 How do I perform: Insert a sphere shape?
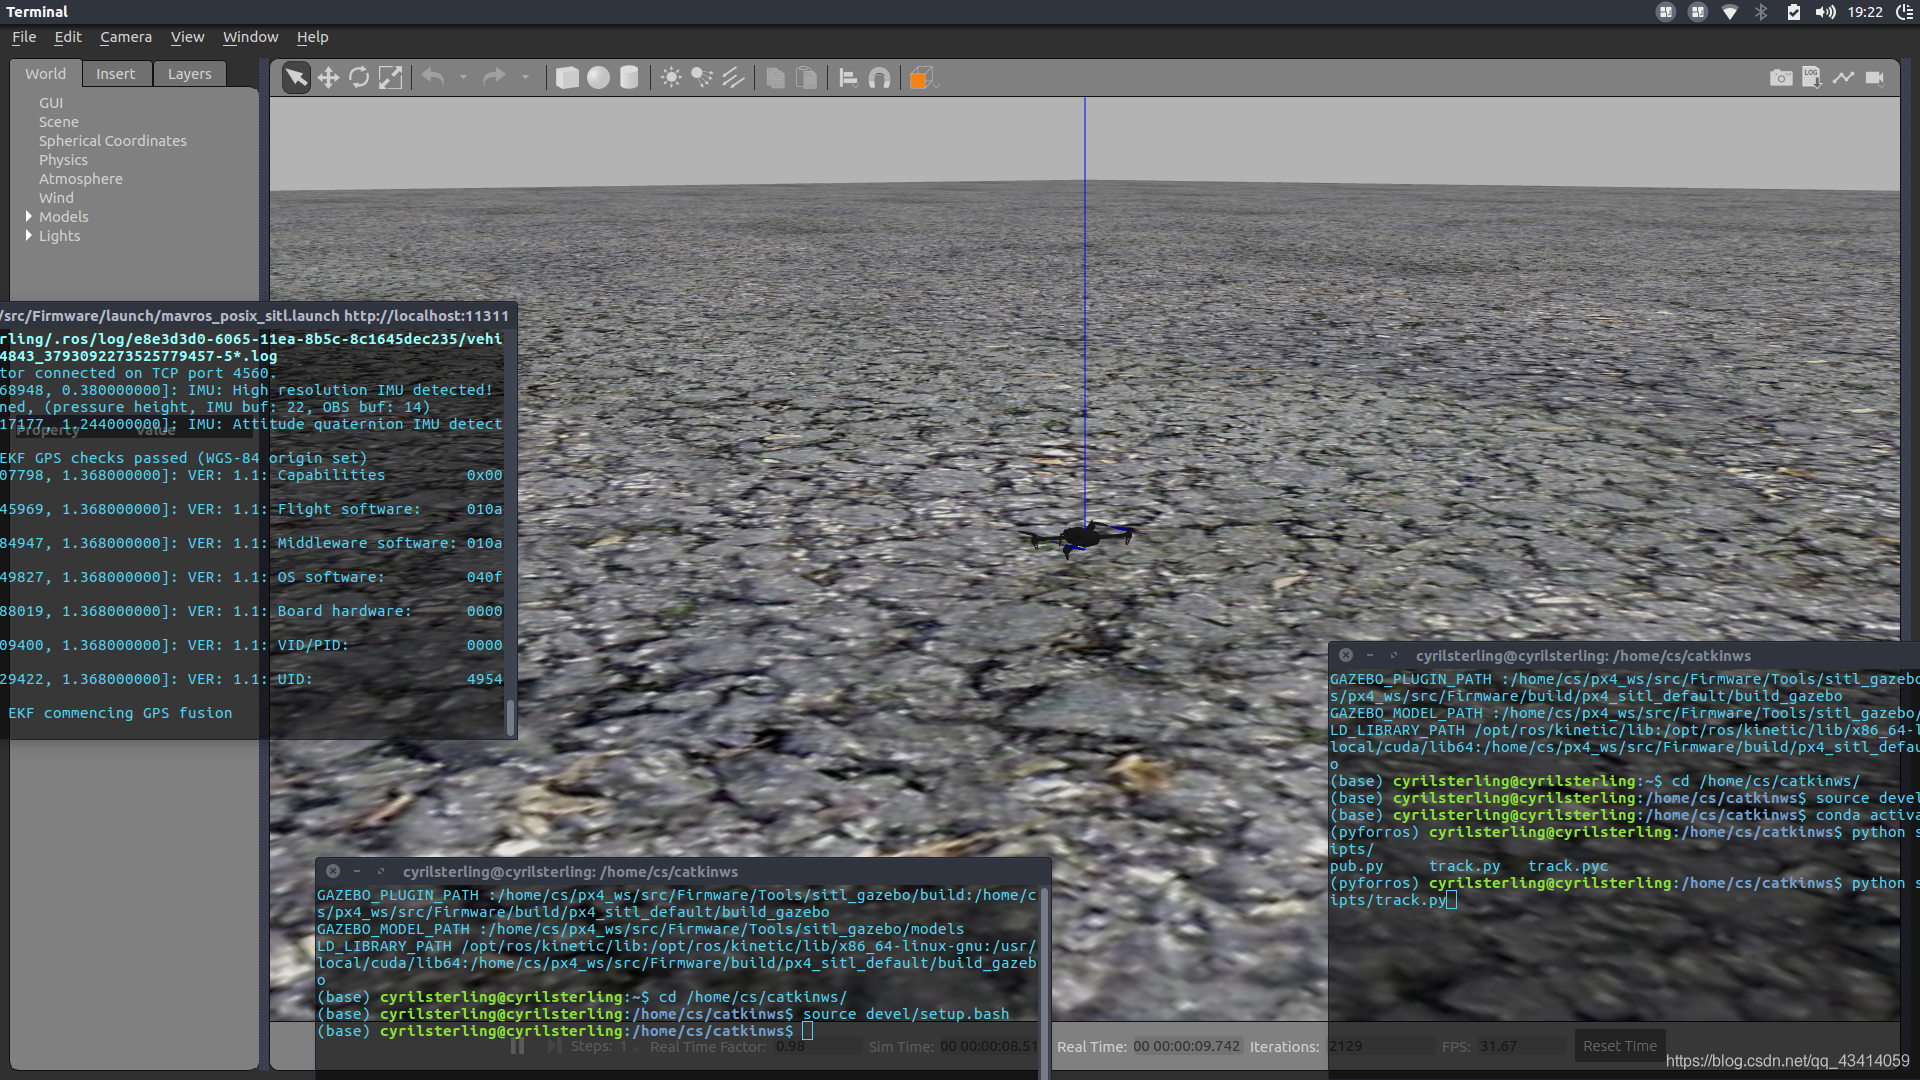point(598,78)
